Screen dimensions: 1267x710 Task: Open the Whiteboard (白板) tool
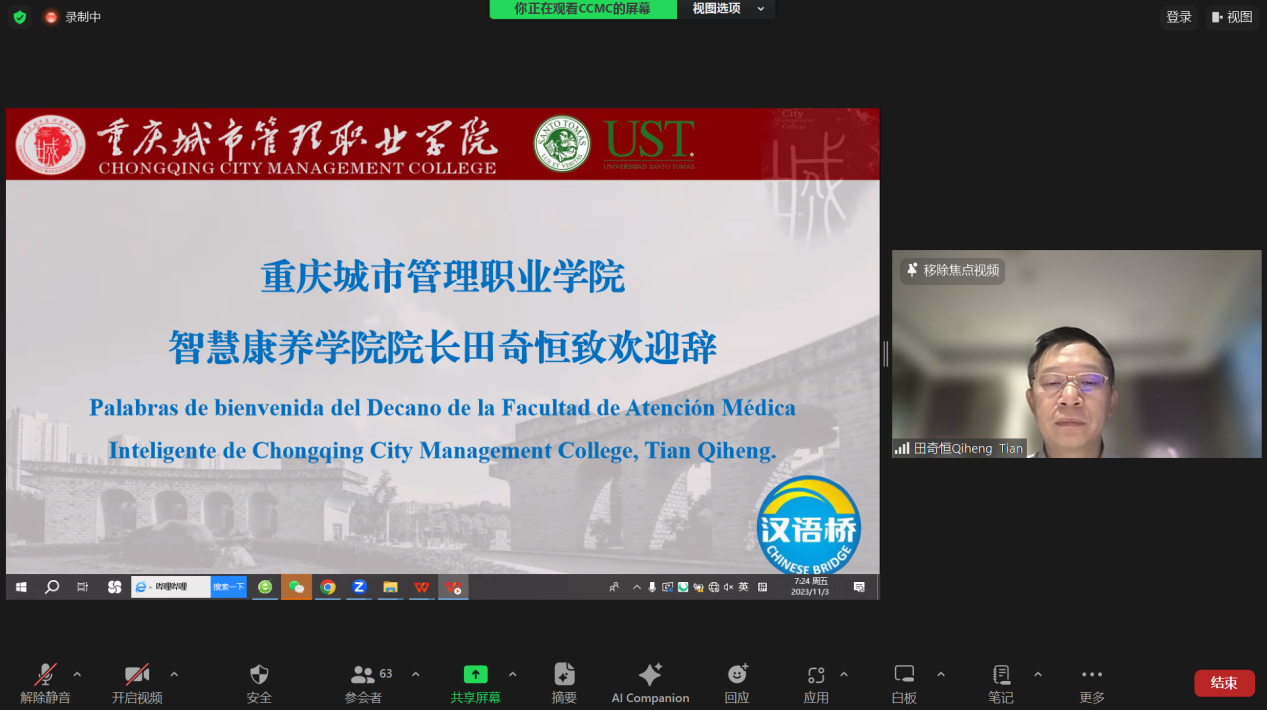[x=904, y=675]
